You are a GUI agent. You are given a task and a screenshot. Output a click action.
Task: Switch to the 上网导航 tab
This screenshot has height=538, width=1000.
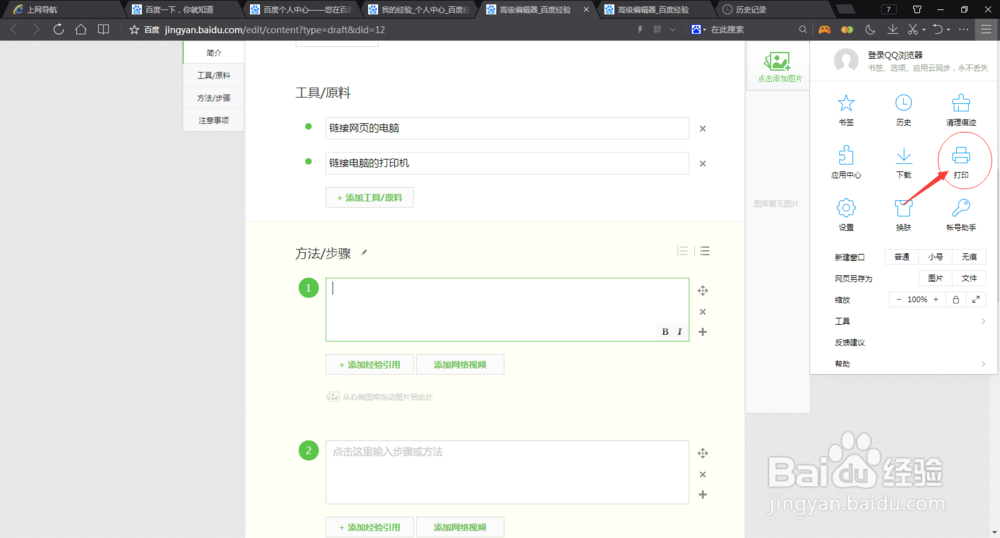[x=62, y=10]
